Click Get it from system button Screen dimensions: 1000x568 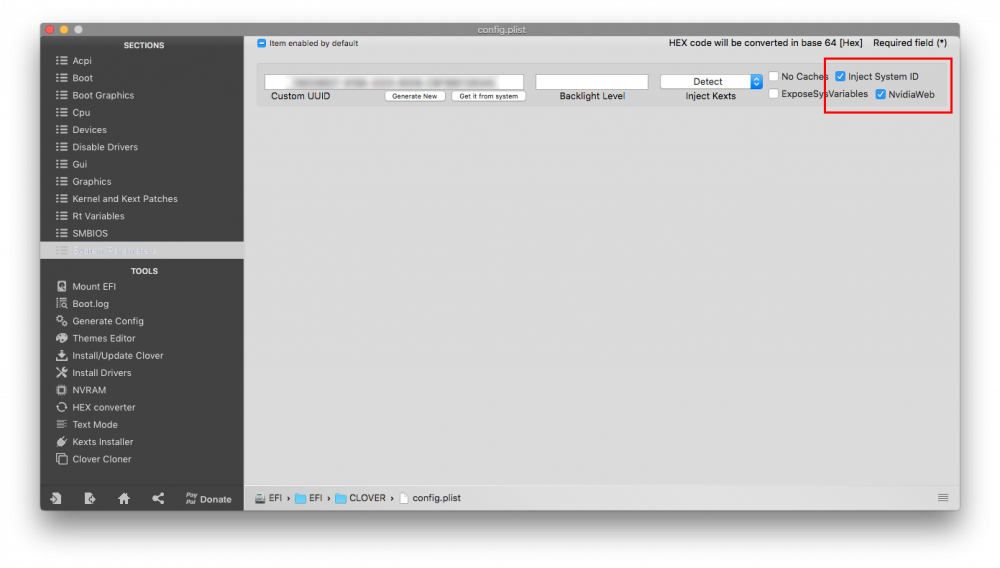(x=489, y=96)
